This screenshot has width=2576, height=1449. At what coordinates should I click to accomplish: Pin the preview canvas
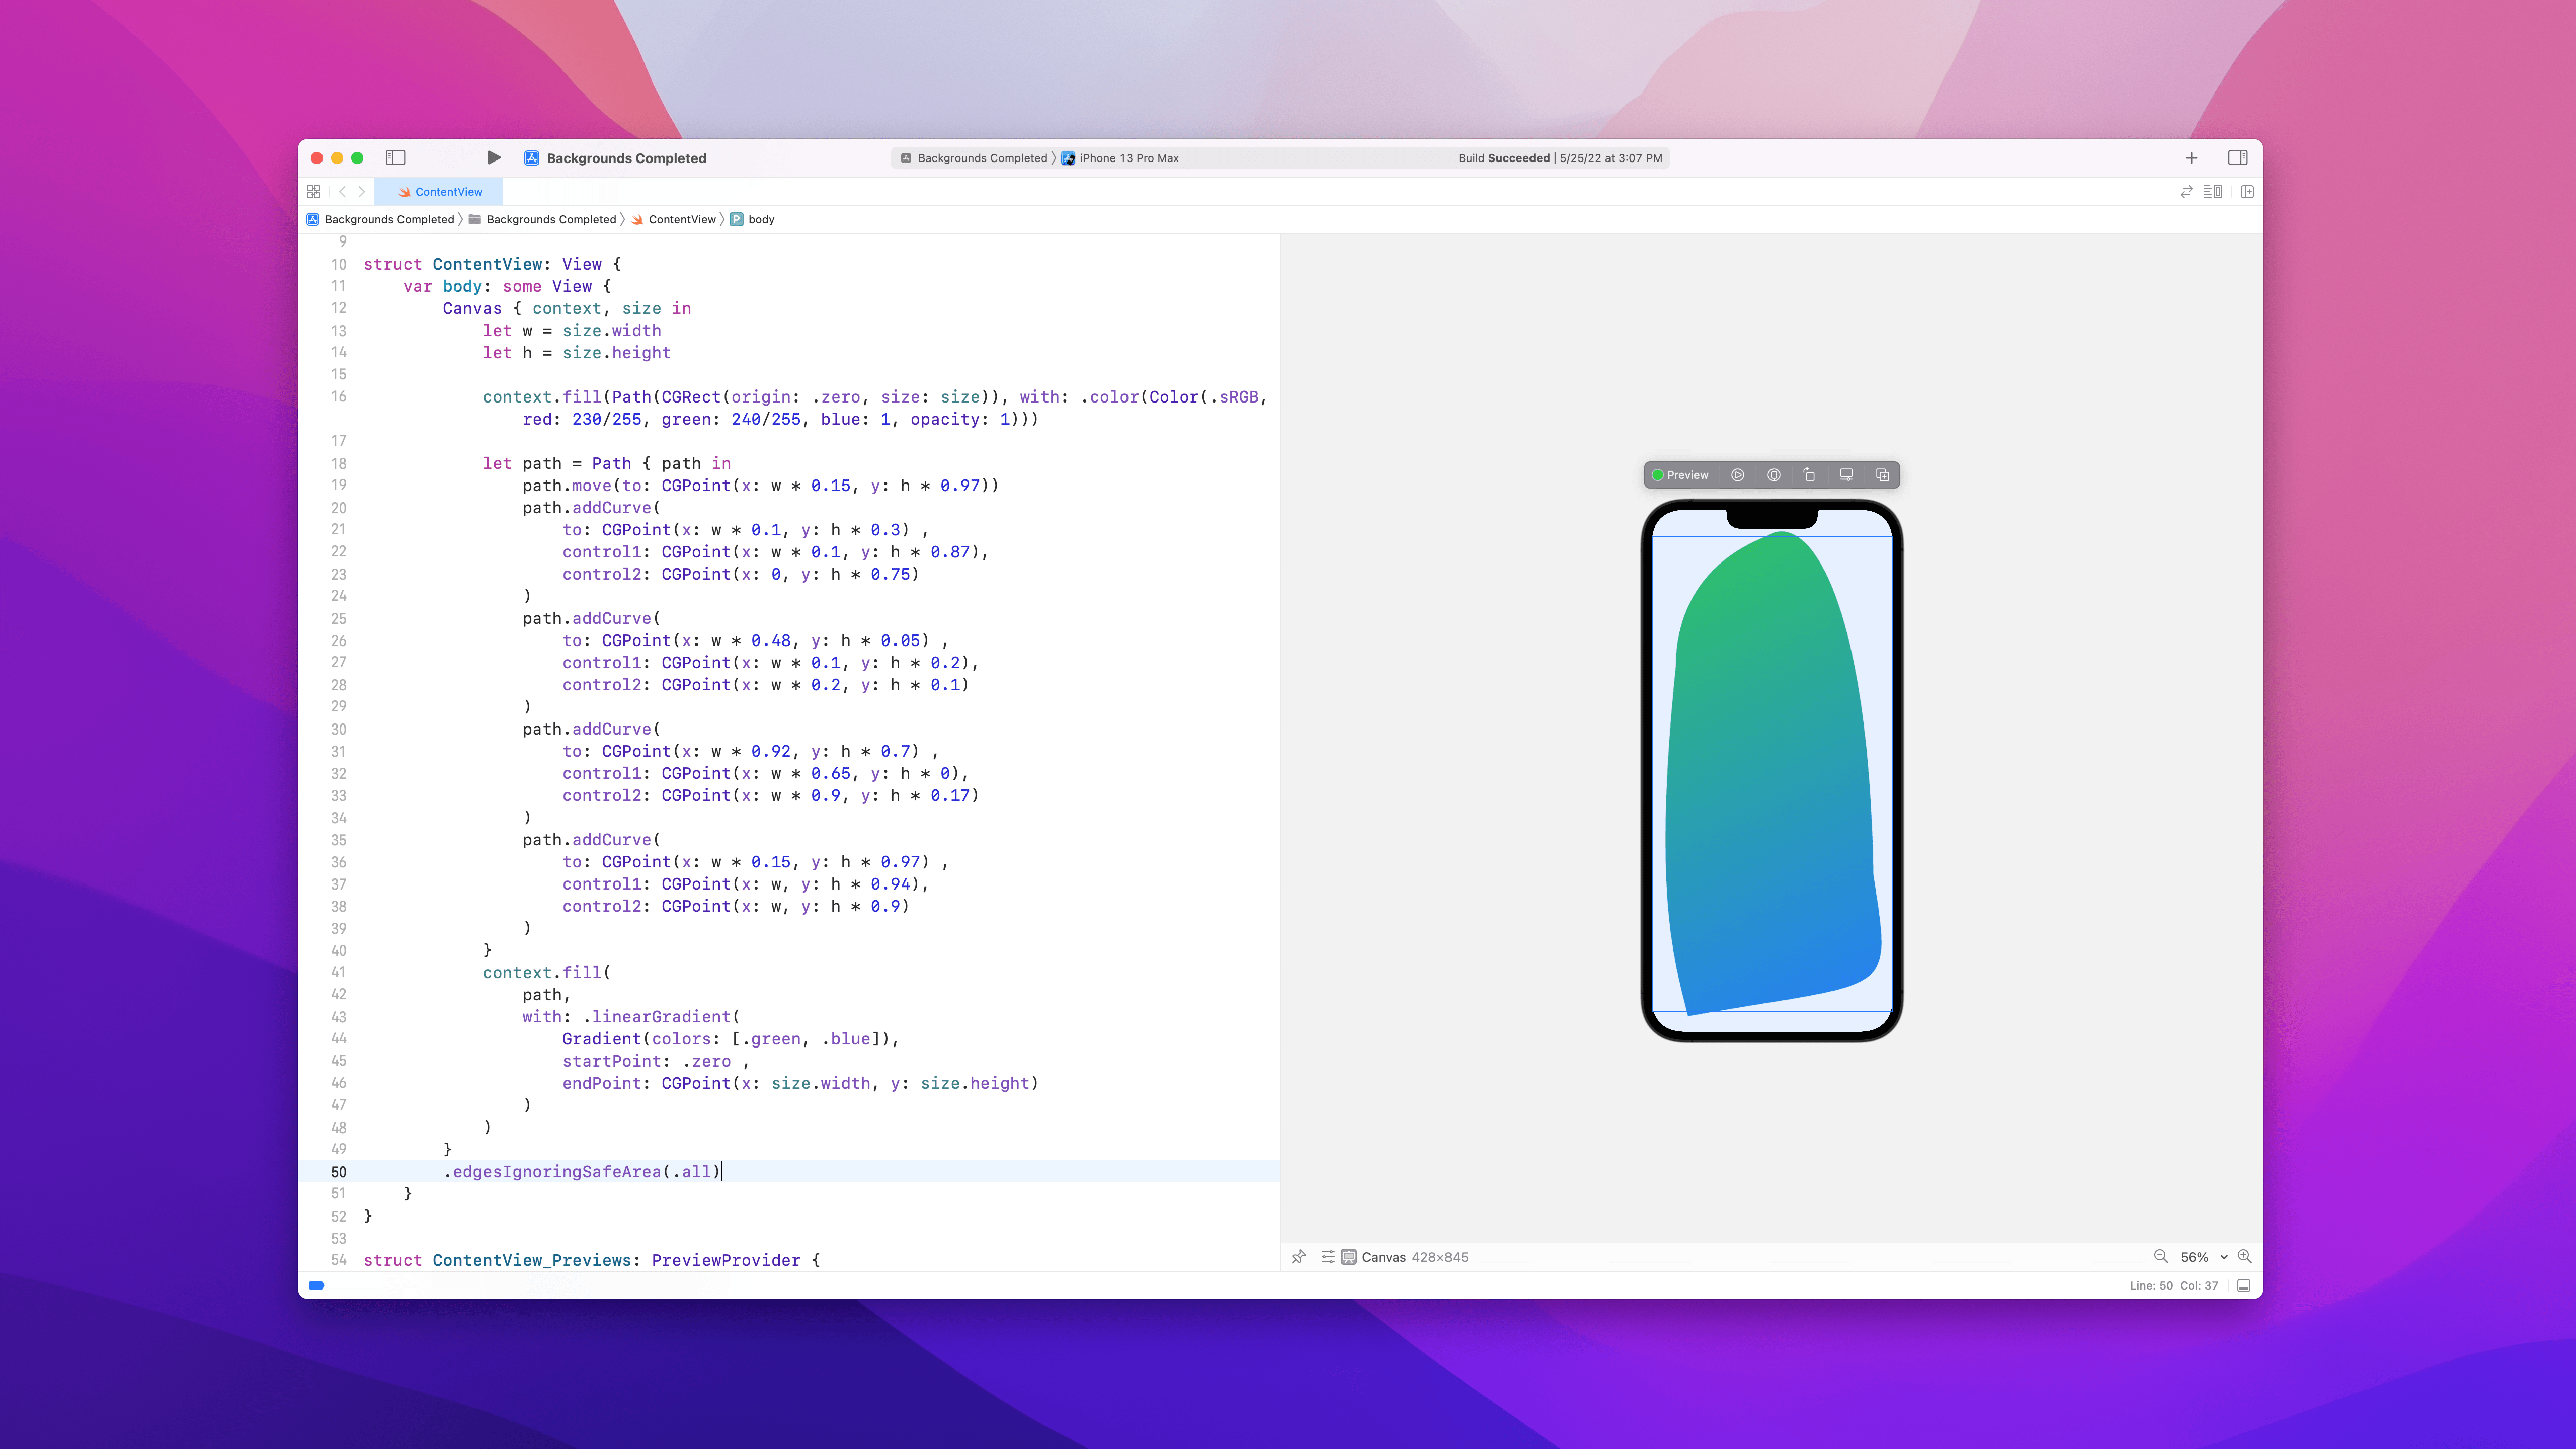[1298, 1257]
